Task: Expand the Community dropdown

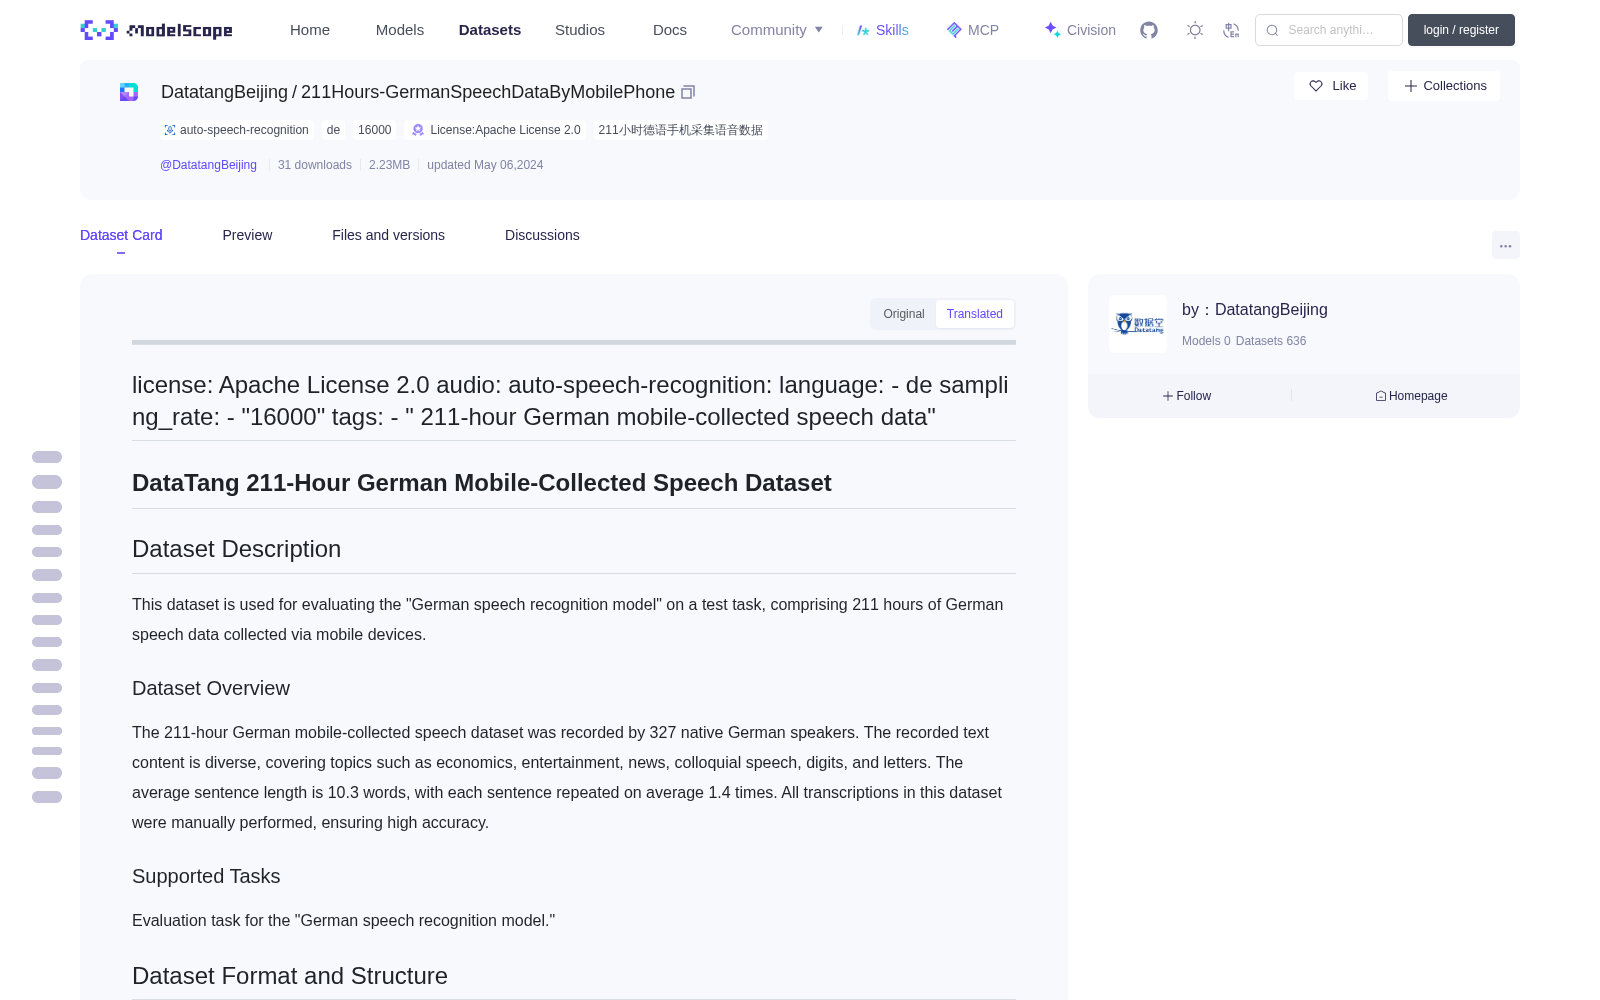Action: point(777,30)
